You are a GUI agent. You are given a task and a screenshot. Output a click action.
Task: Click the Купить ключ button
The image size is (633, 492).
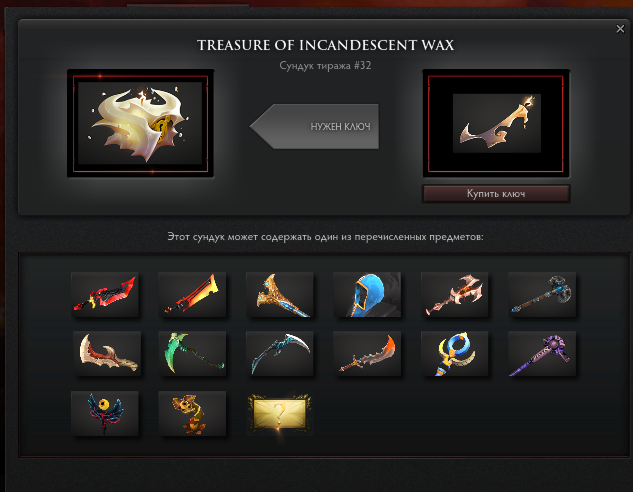[496, 193]
